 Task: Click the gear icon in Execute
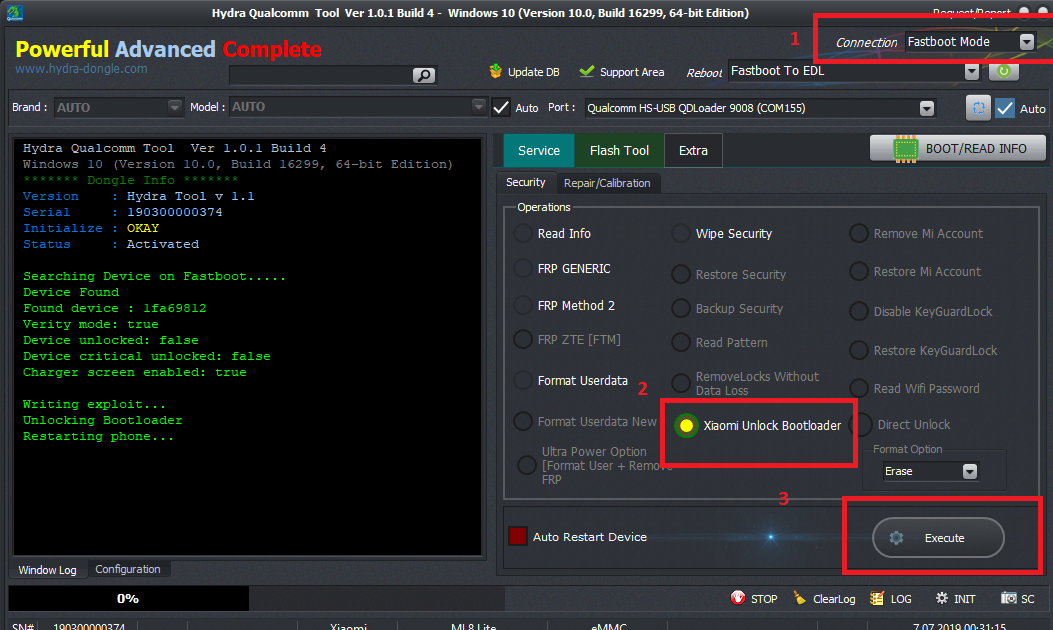click(897, 537)
